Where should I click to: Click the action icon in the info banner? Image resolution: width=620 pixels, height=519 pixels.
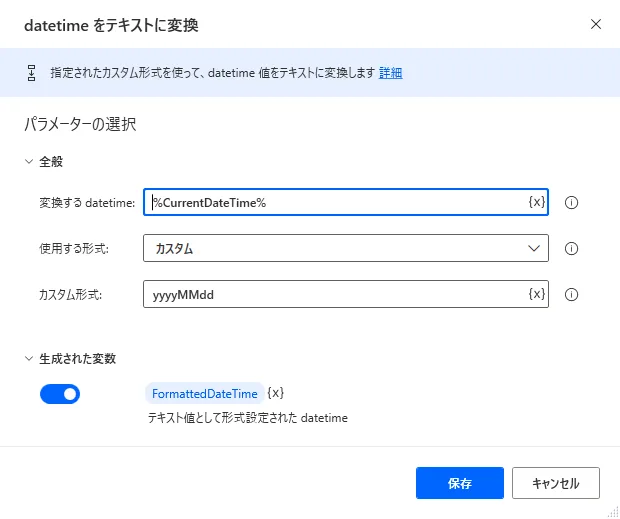pyautogui.click(x=31, y=73)
